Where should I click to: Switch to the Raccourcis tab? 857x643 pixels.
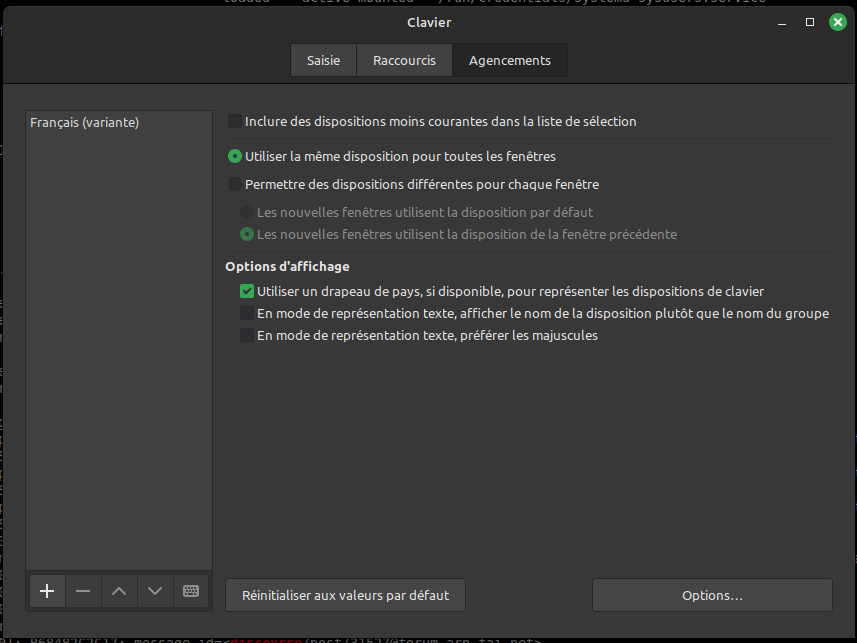click(x=404, y=60)
